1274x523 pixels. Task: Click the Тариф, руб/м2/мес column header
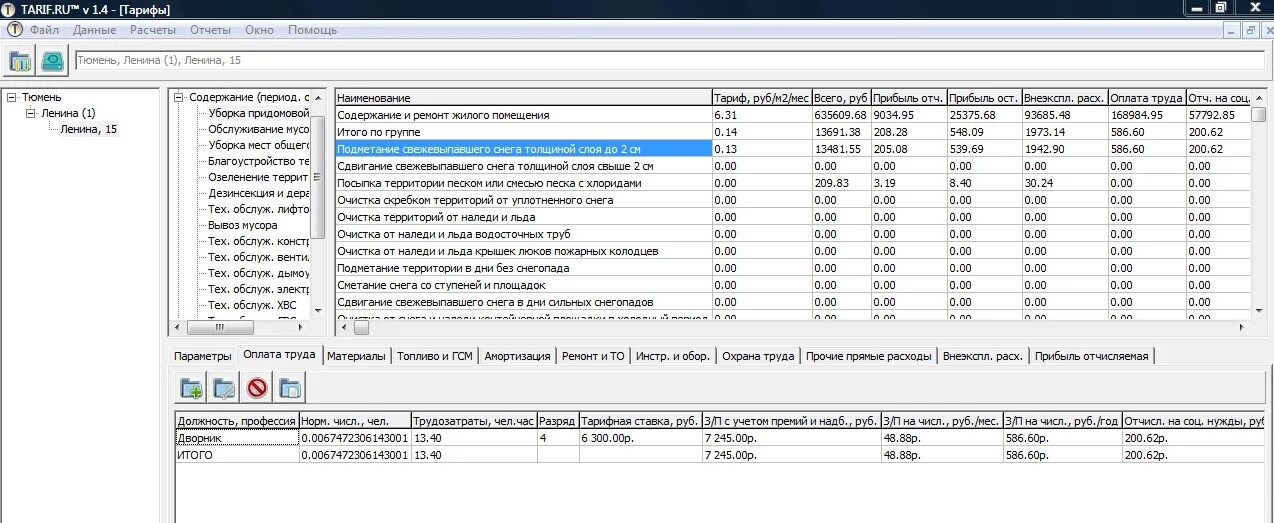coord(761,98)
